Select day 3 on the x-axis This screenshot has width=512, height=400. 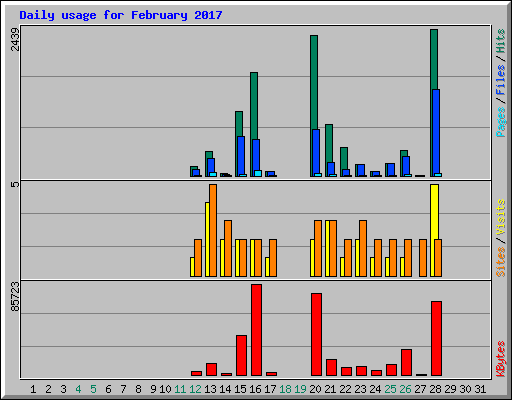coord(63,389)
